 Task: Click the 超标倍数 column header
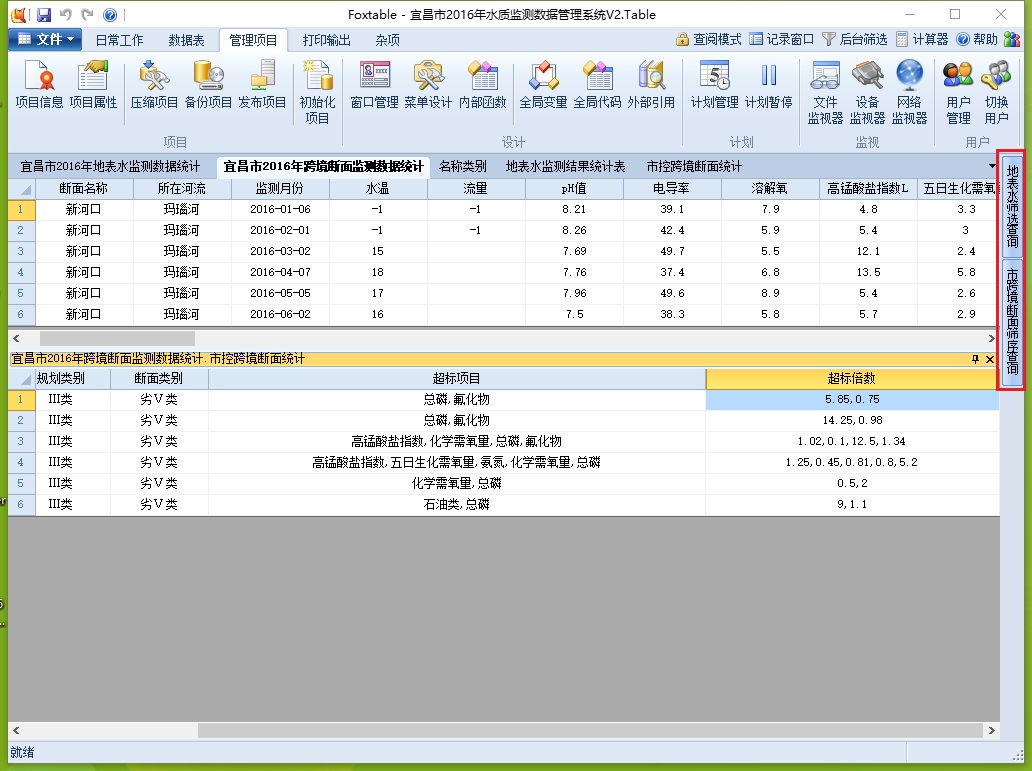(x=852, y=379)
